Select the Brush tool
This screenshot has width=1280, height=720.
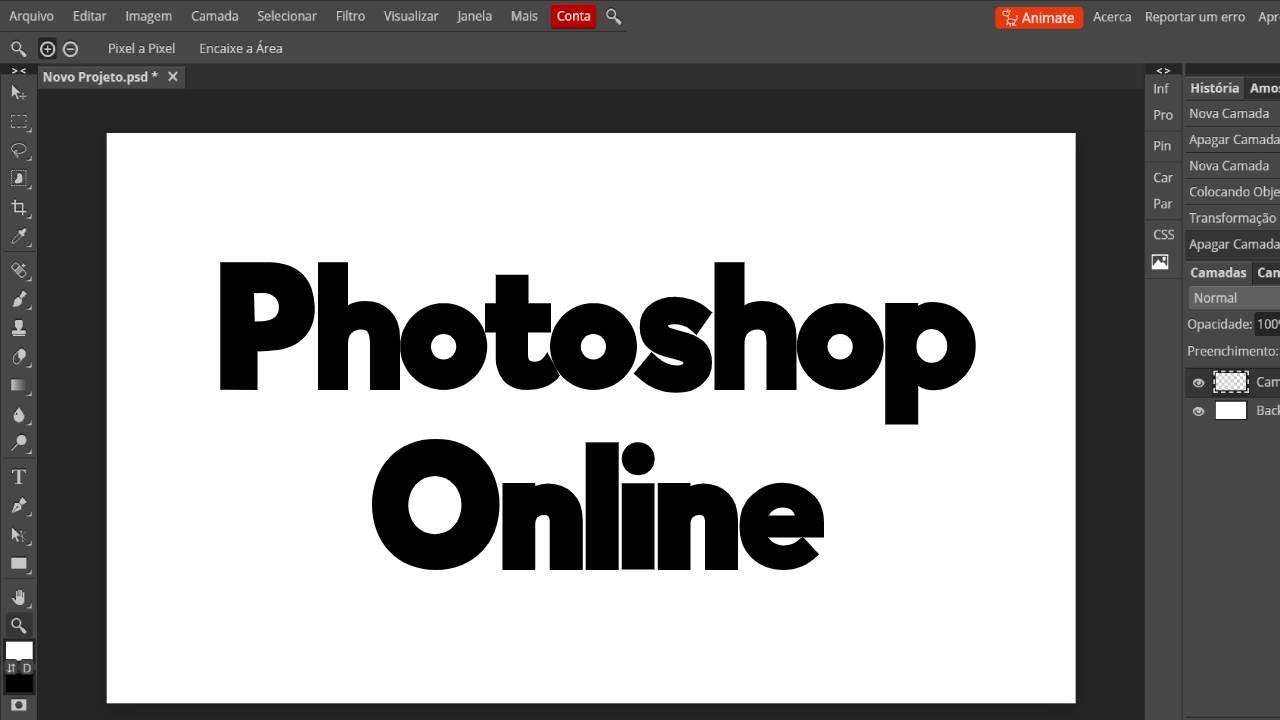click(18, 299)
